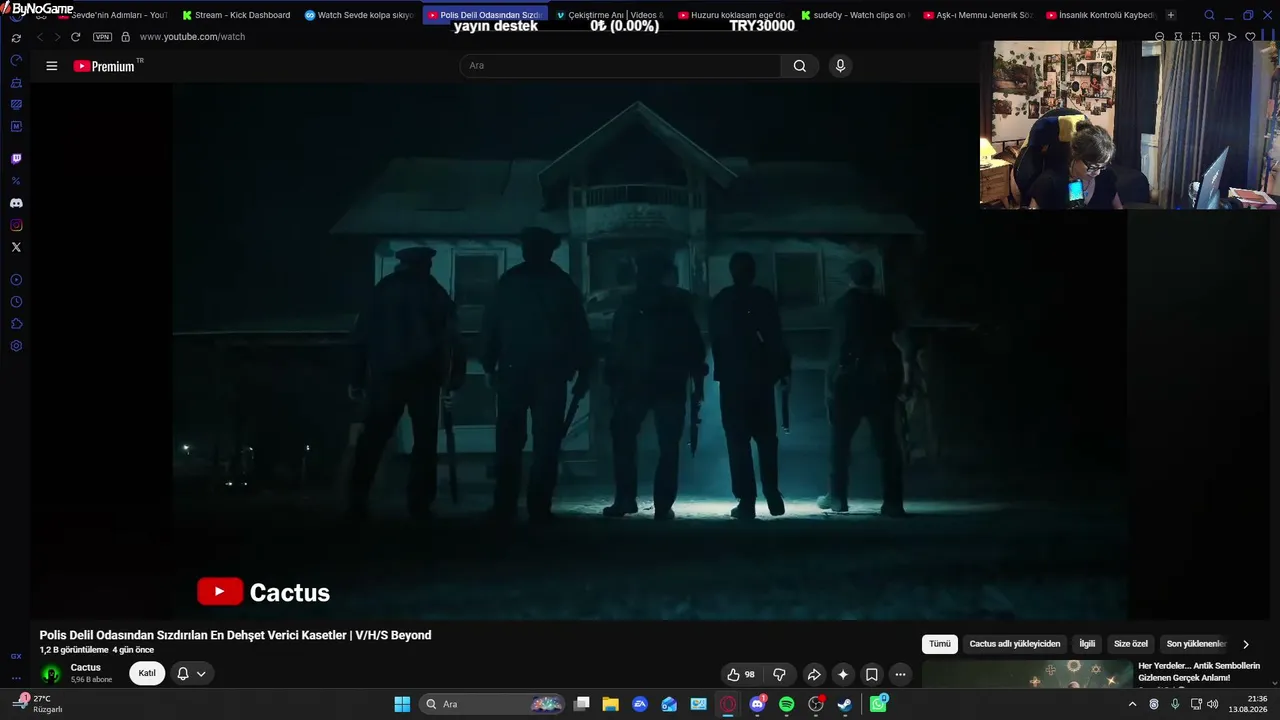The height and width of the screenshot is (720, 1280).
Task: Click the Cactus watermark in the video
Action: 264,592
